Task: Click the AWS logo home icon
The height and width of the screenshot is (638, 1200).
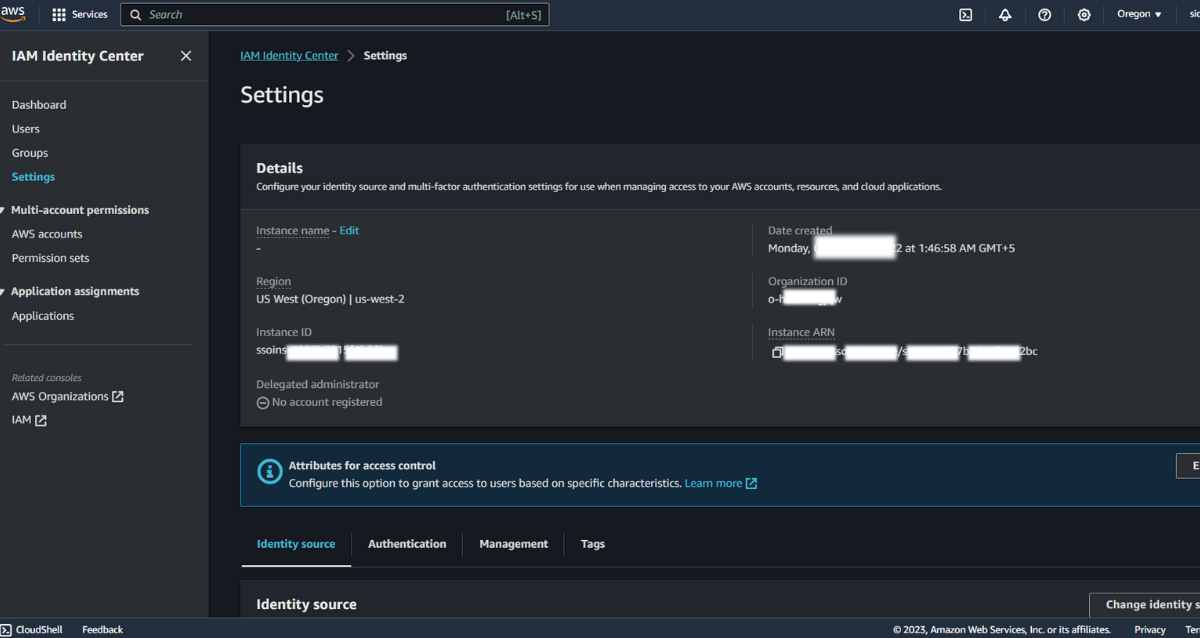Action: coord(13,13)
